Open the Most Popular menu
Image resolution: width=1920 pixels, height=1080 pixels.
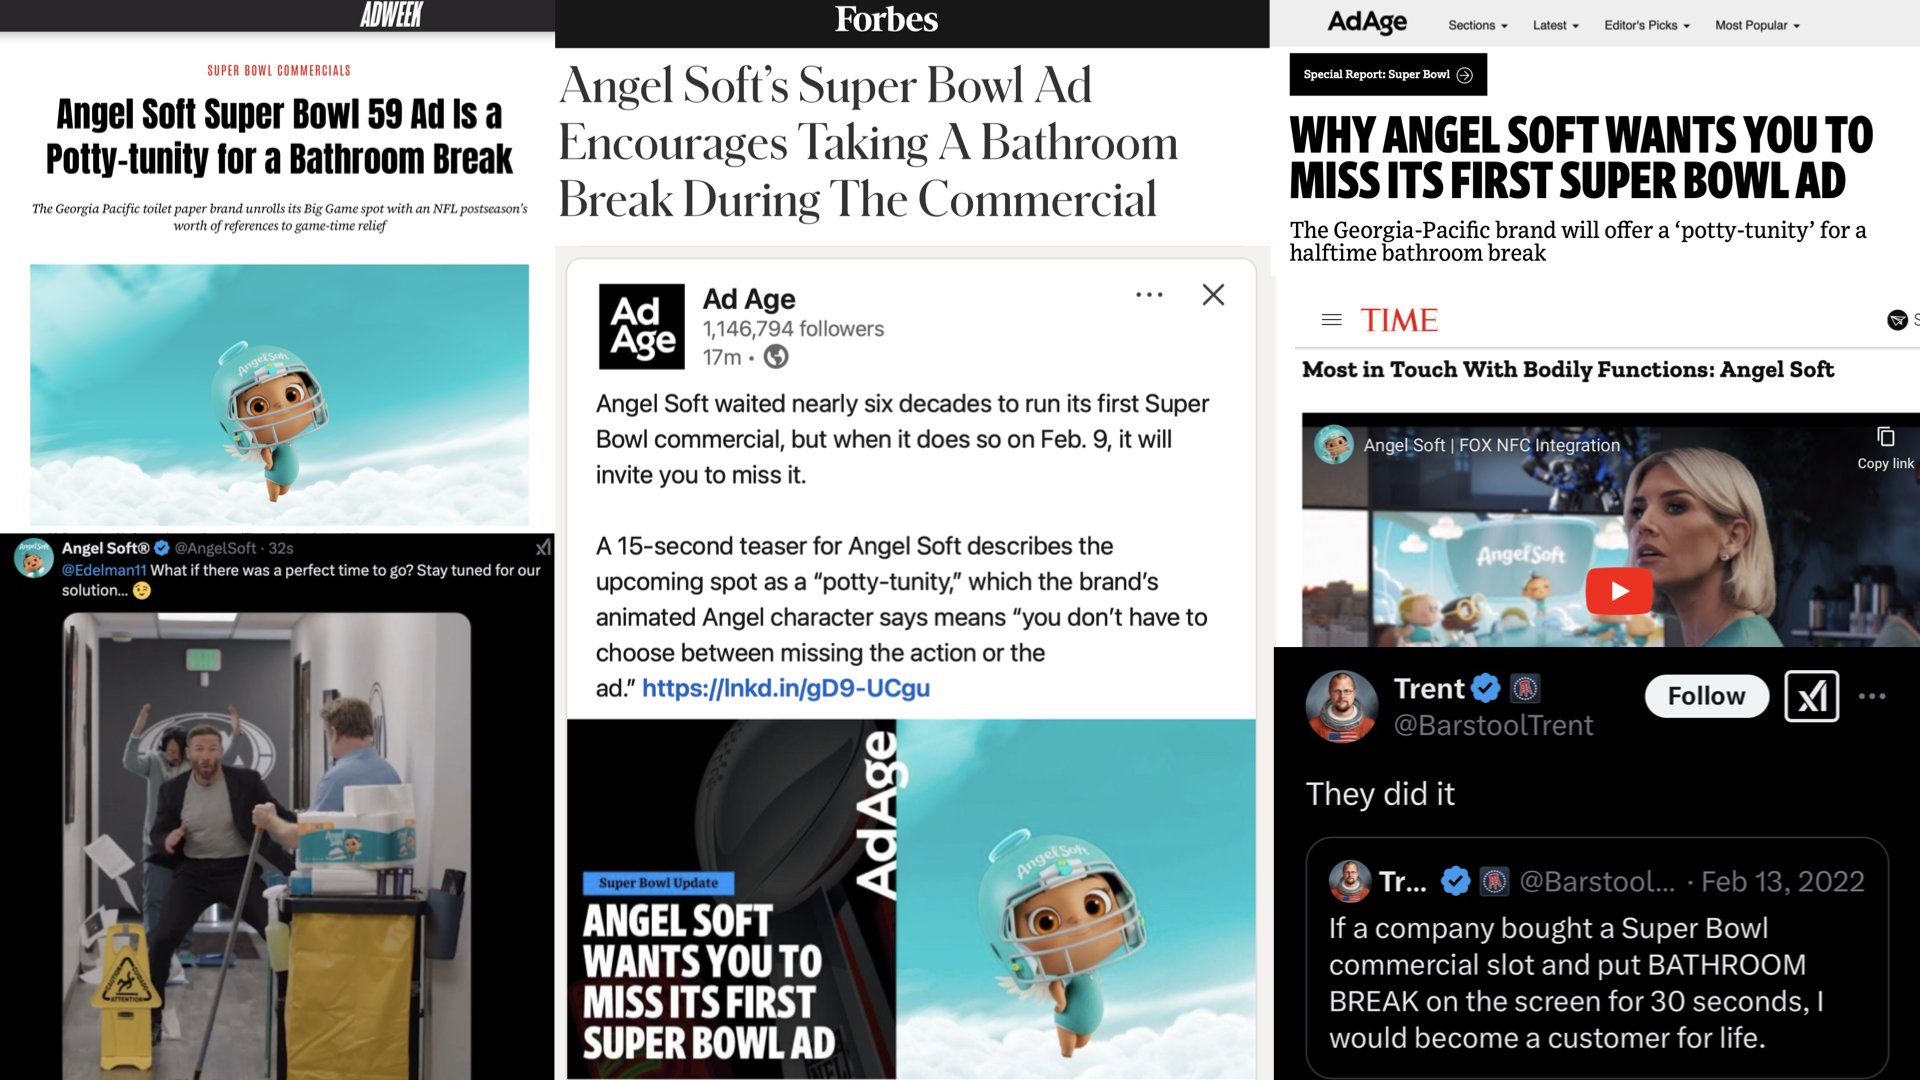[1757, 25]
